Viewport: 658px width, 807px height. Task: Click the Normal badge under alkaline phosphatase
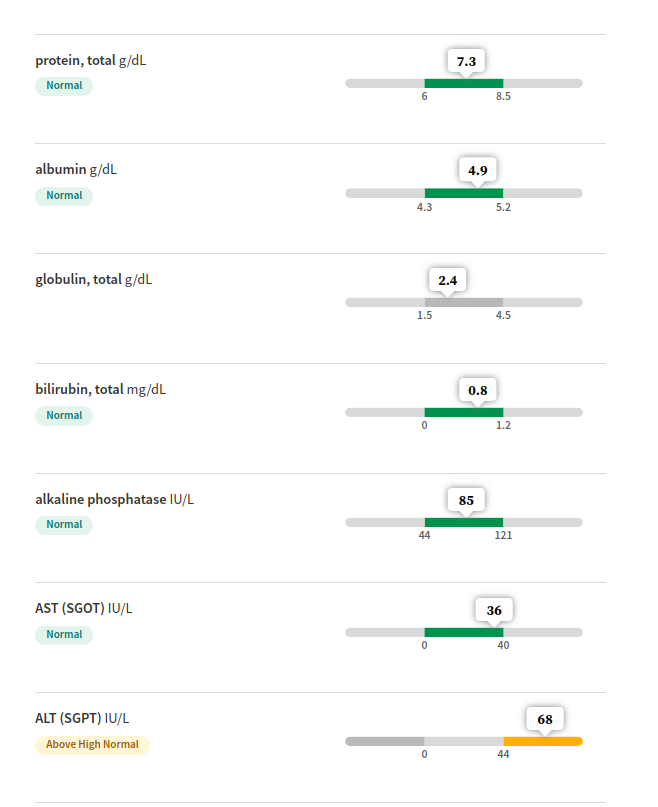click(x=64, y=525)
